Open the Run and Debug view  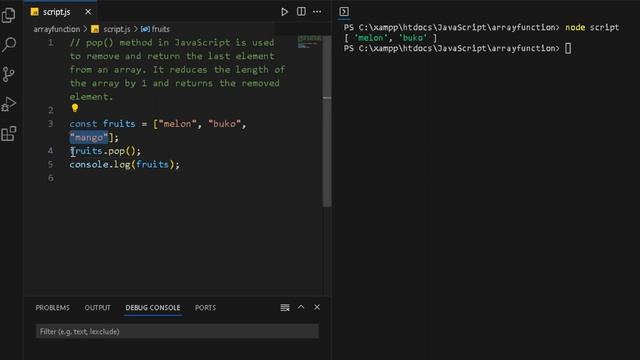pos(9,104)
